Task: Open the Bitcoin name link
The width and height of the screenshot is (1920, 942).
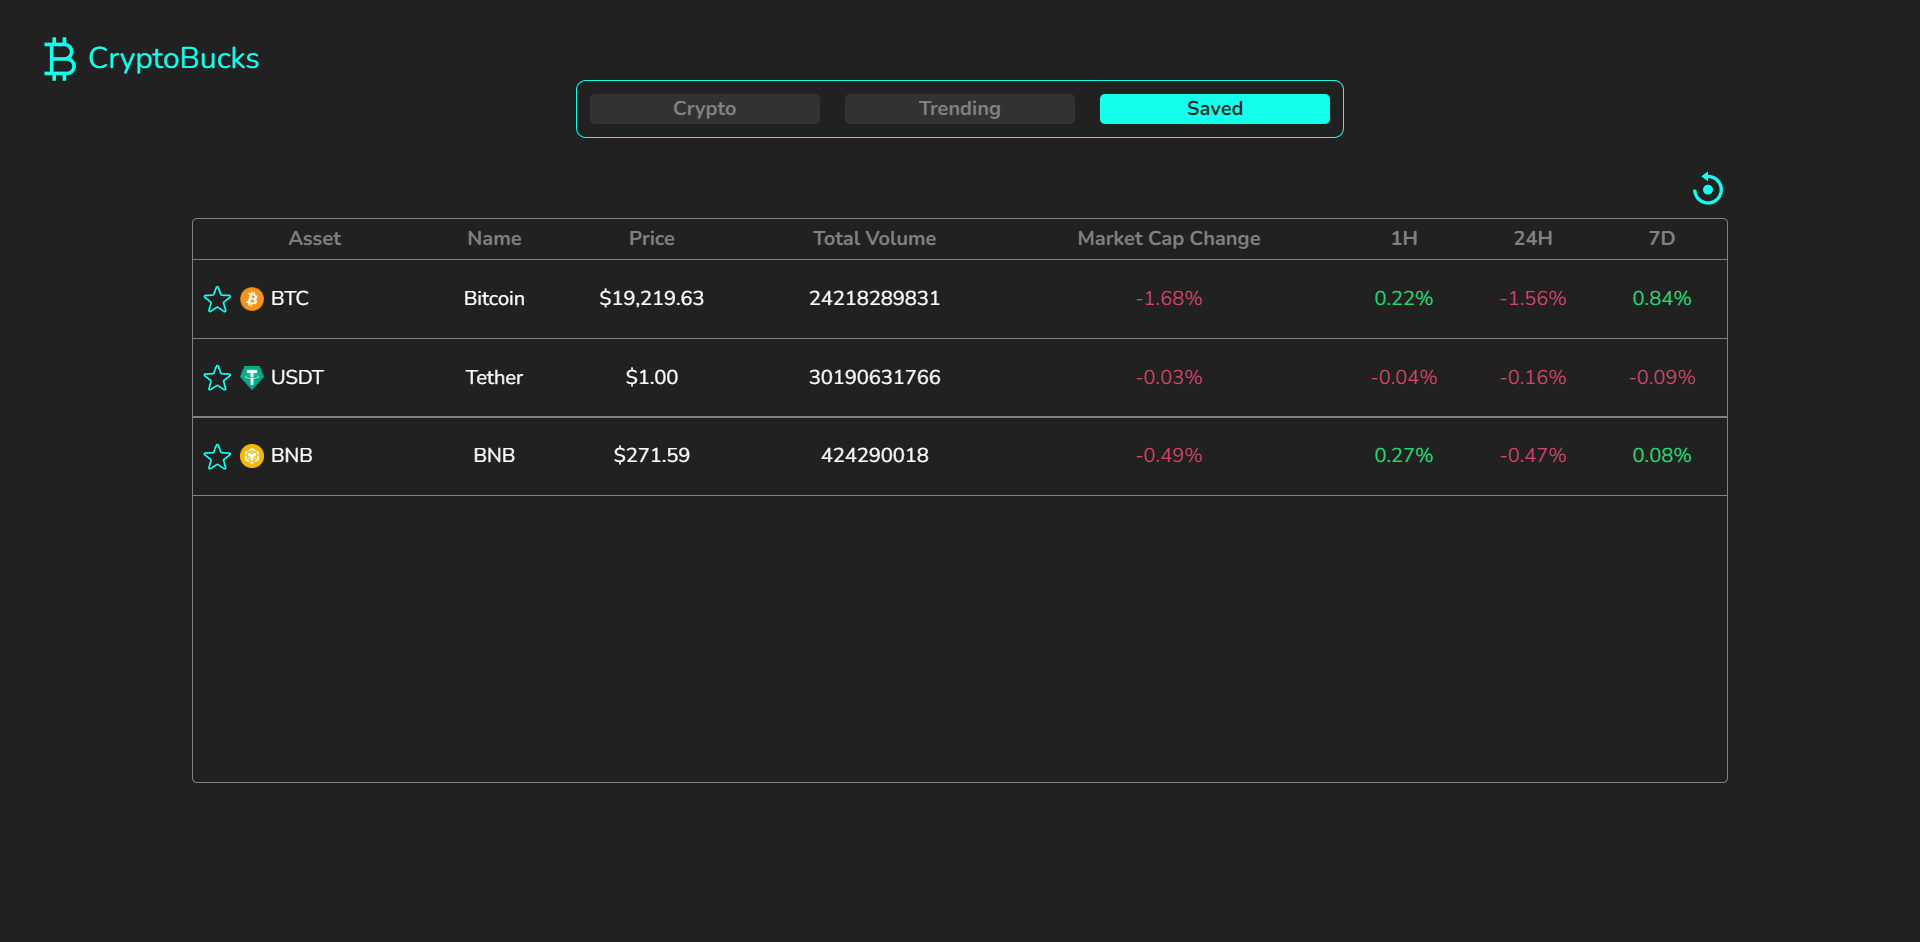Action: [494, 298]
